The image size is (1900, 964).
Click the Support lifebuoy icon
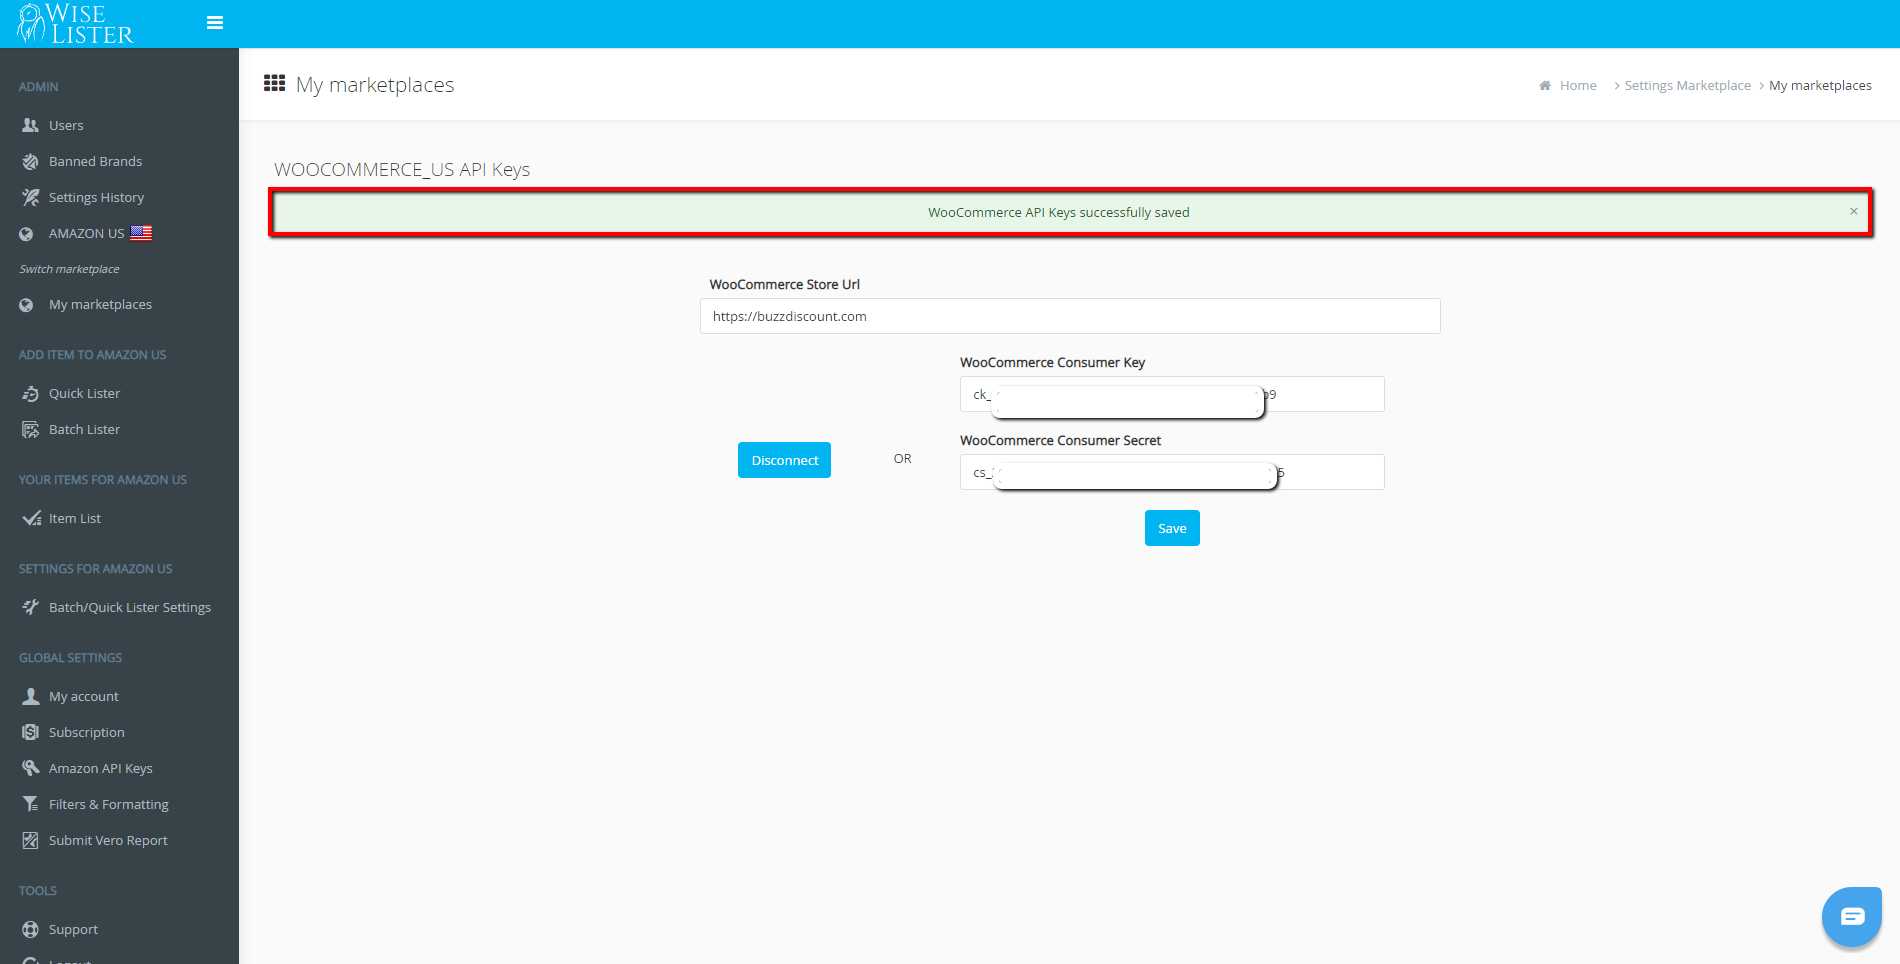(30, 929)
